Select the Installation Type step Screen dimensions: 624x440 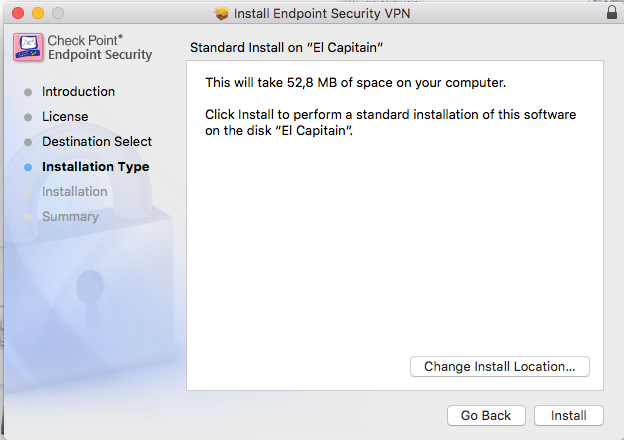click(96, 167)
